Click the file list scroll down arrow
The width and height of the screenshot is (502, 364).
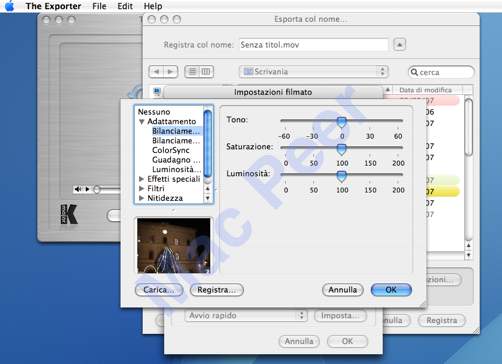(469, 255)
